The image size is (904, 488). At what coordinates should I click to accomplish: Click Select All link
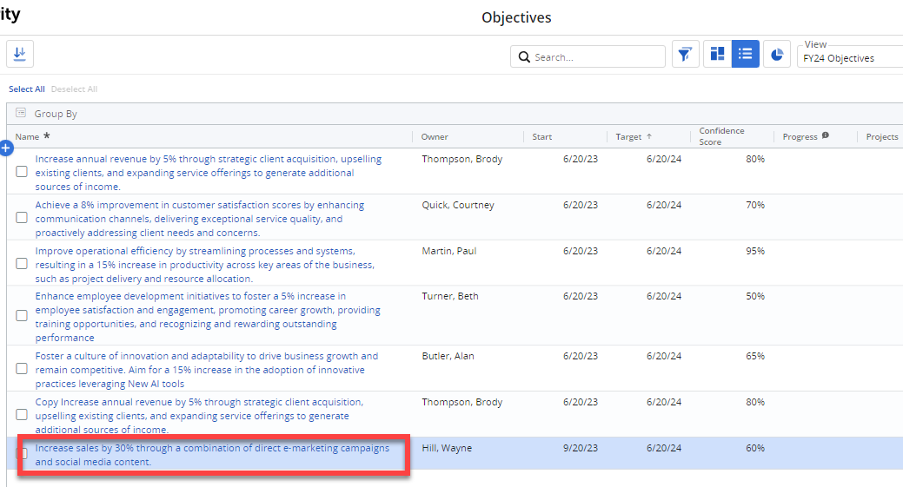point(27,89)
